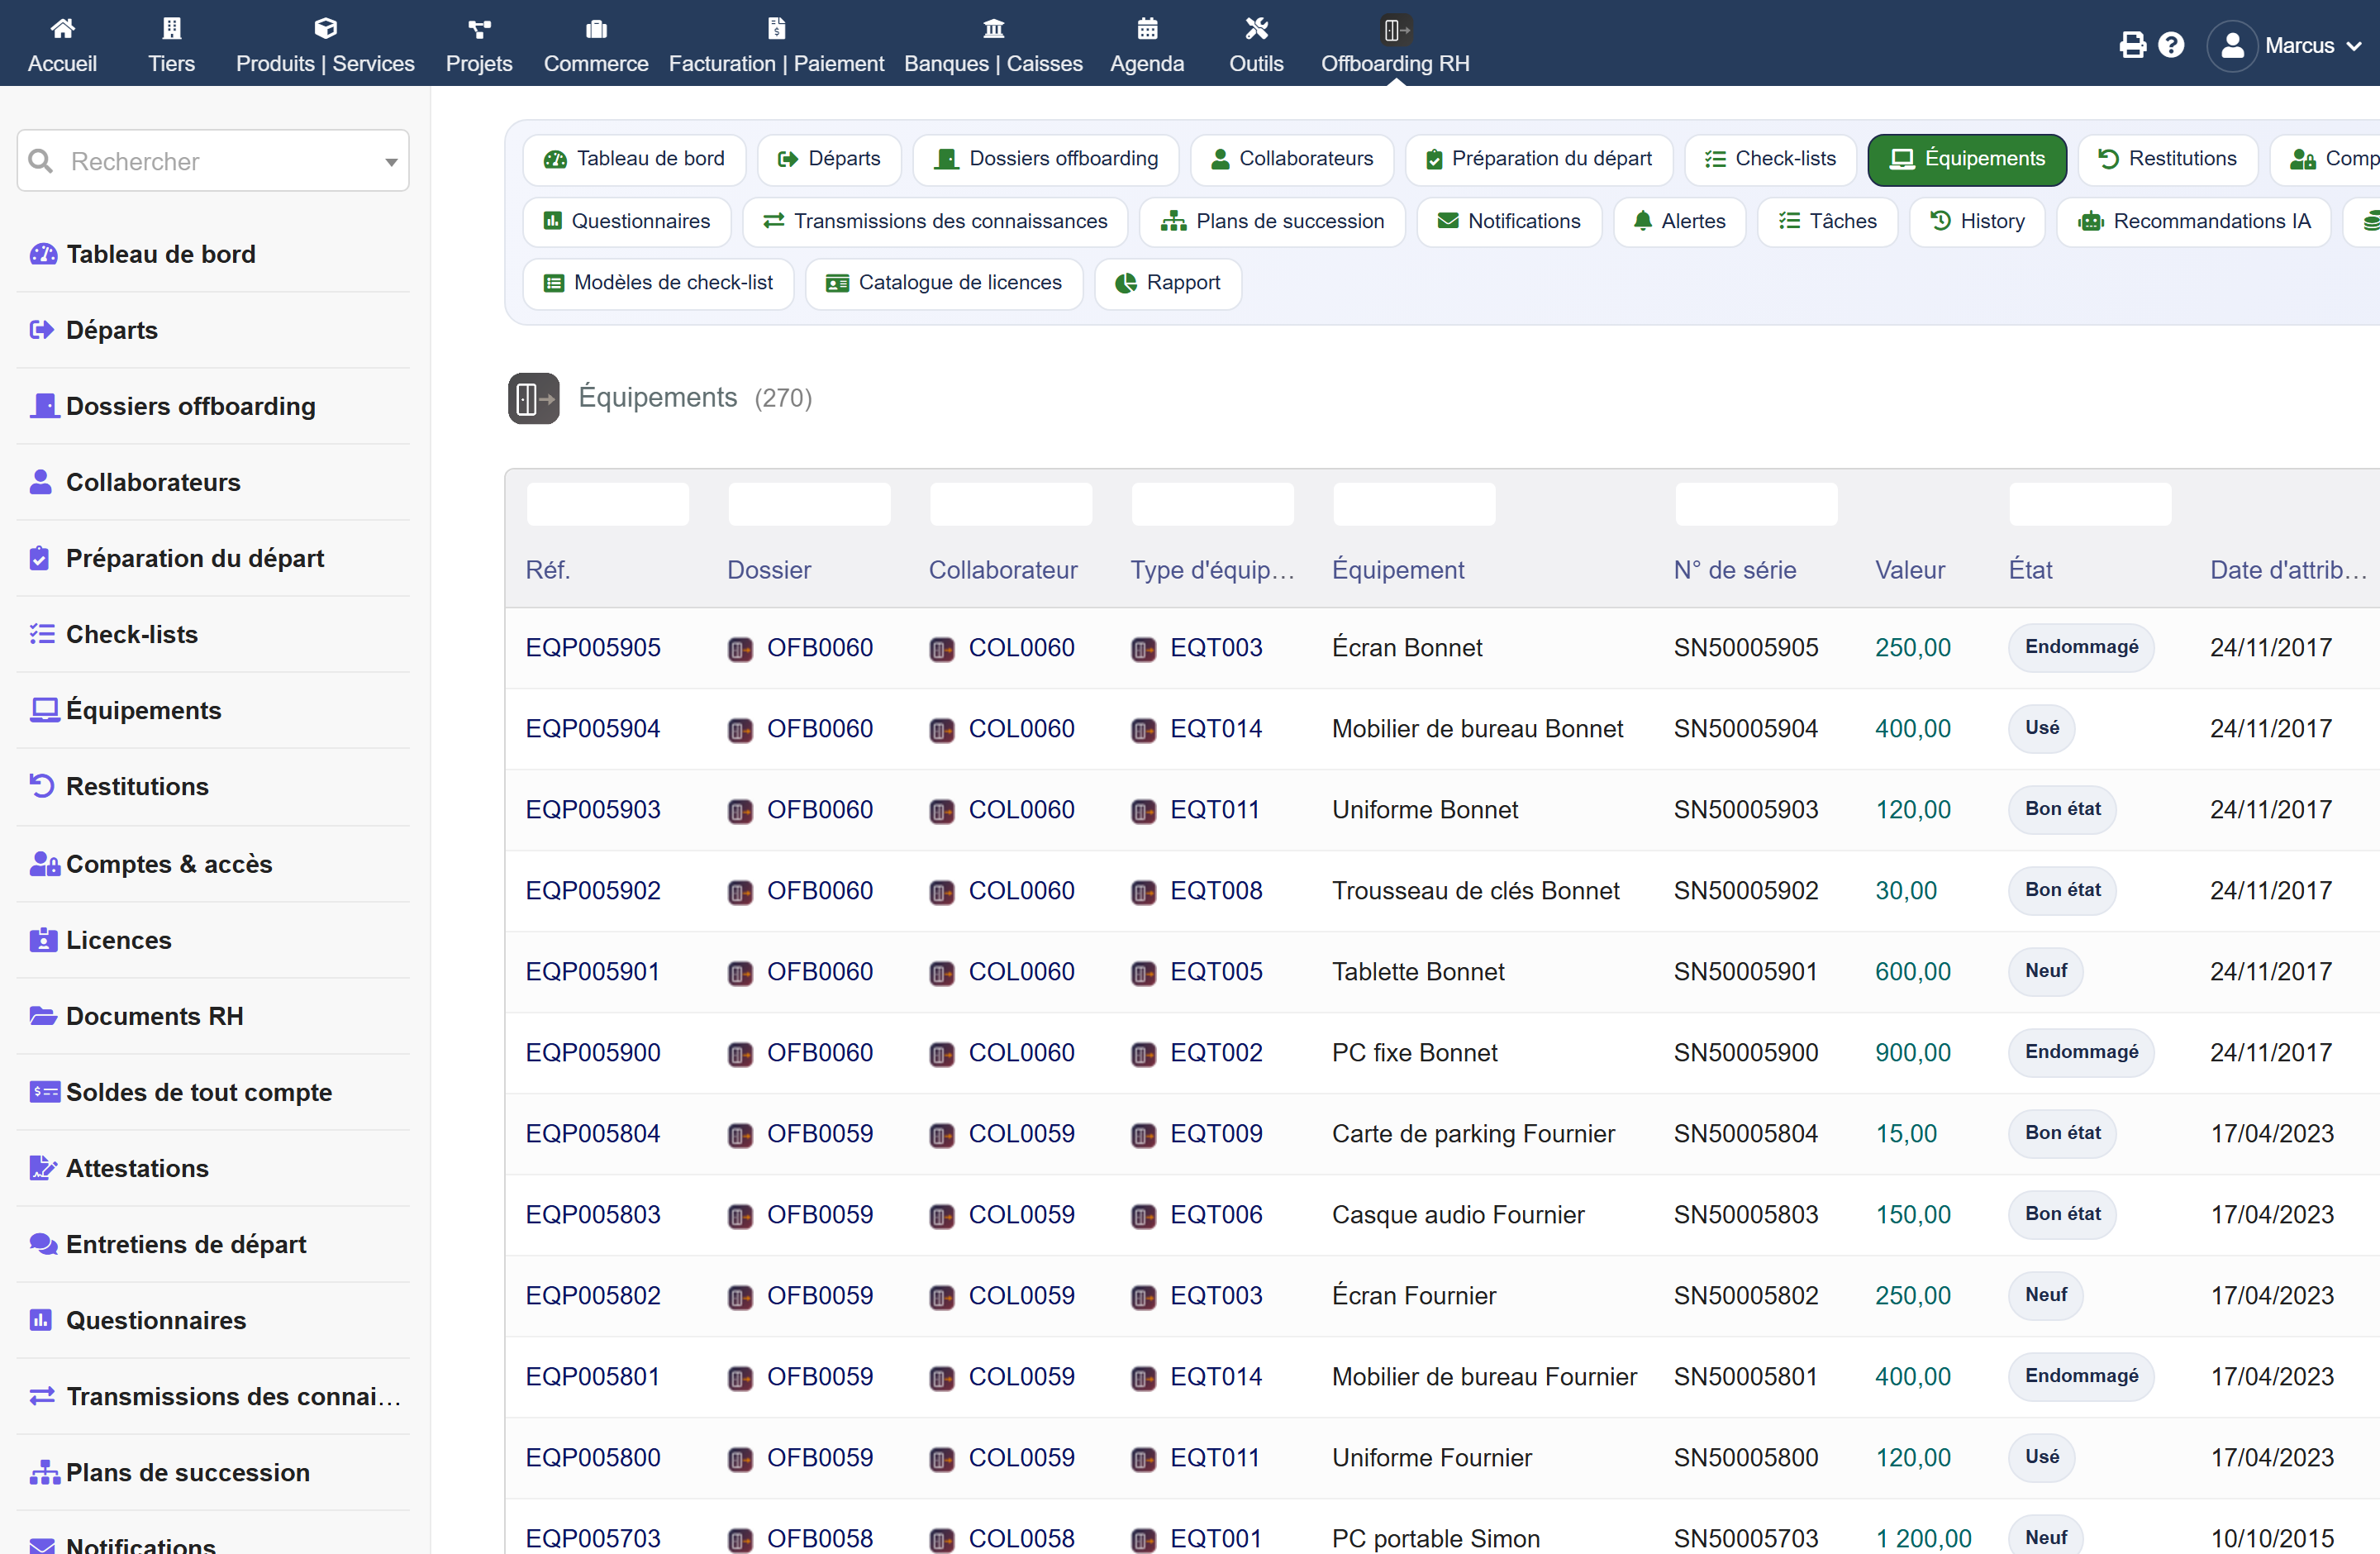
Task: Open the Notifications tab
Action: click(1509, 221)
